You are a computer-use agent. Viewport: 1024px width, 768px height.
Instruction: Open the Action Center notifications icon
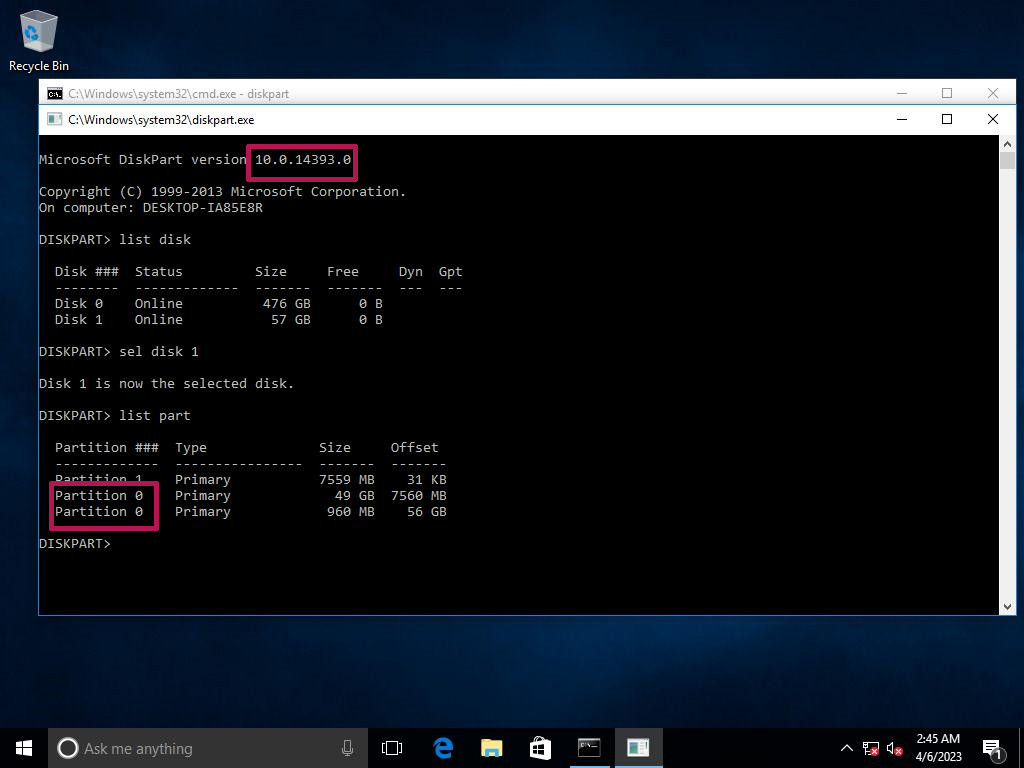click(x=993, y=748)
